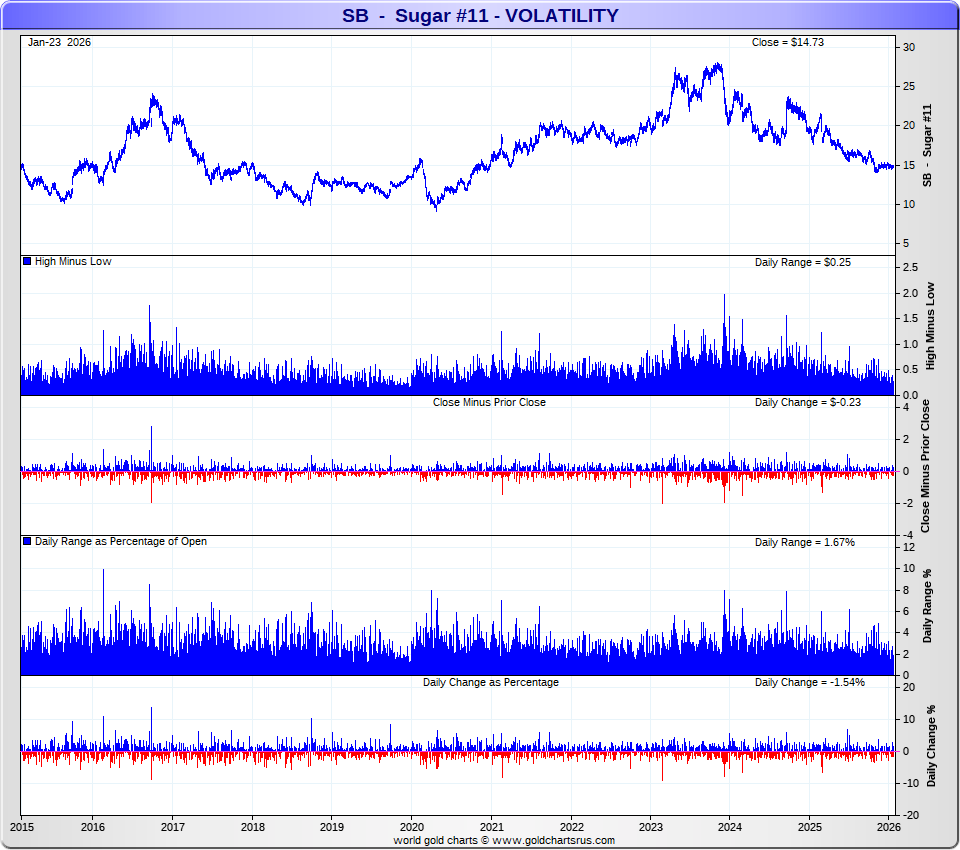This screenshot has height=850, width=960.
Task: Click the 2024 x-axis year label
Action: click(730, 827)
